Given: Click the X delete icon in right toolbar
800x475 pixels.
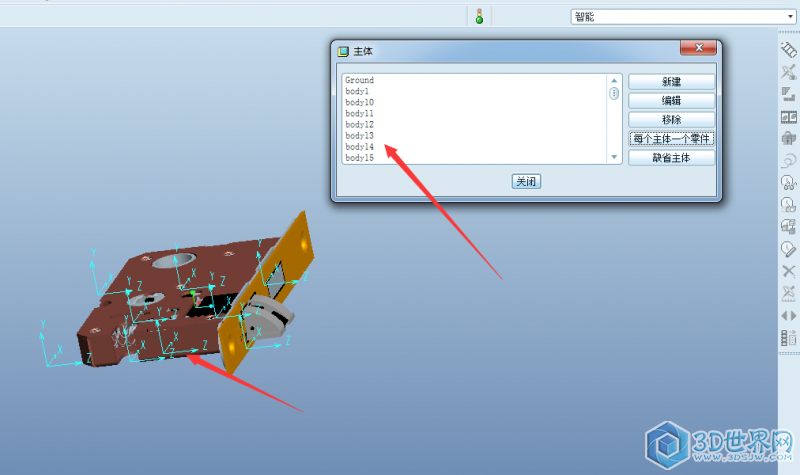Looking at the screenshot, I should [x=788, y=271].
